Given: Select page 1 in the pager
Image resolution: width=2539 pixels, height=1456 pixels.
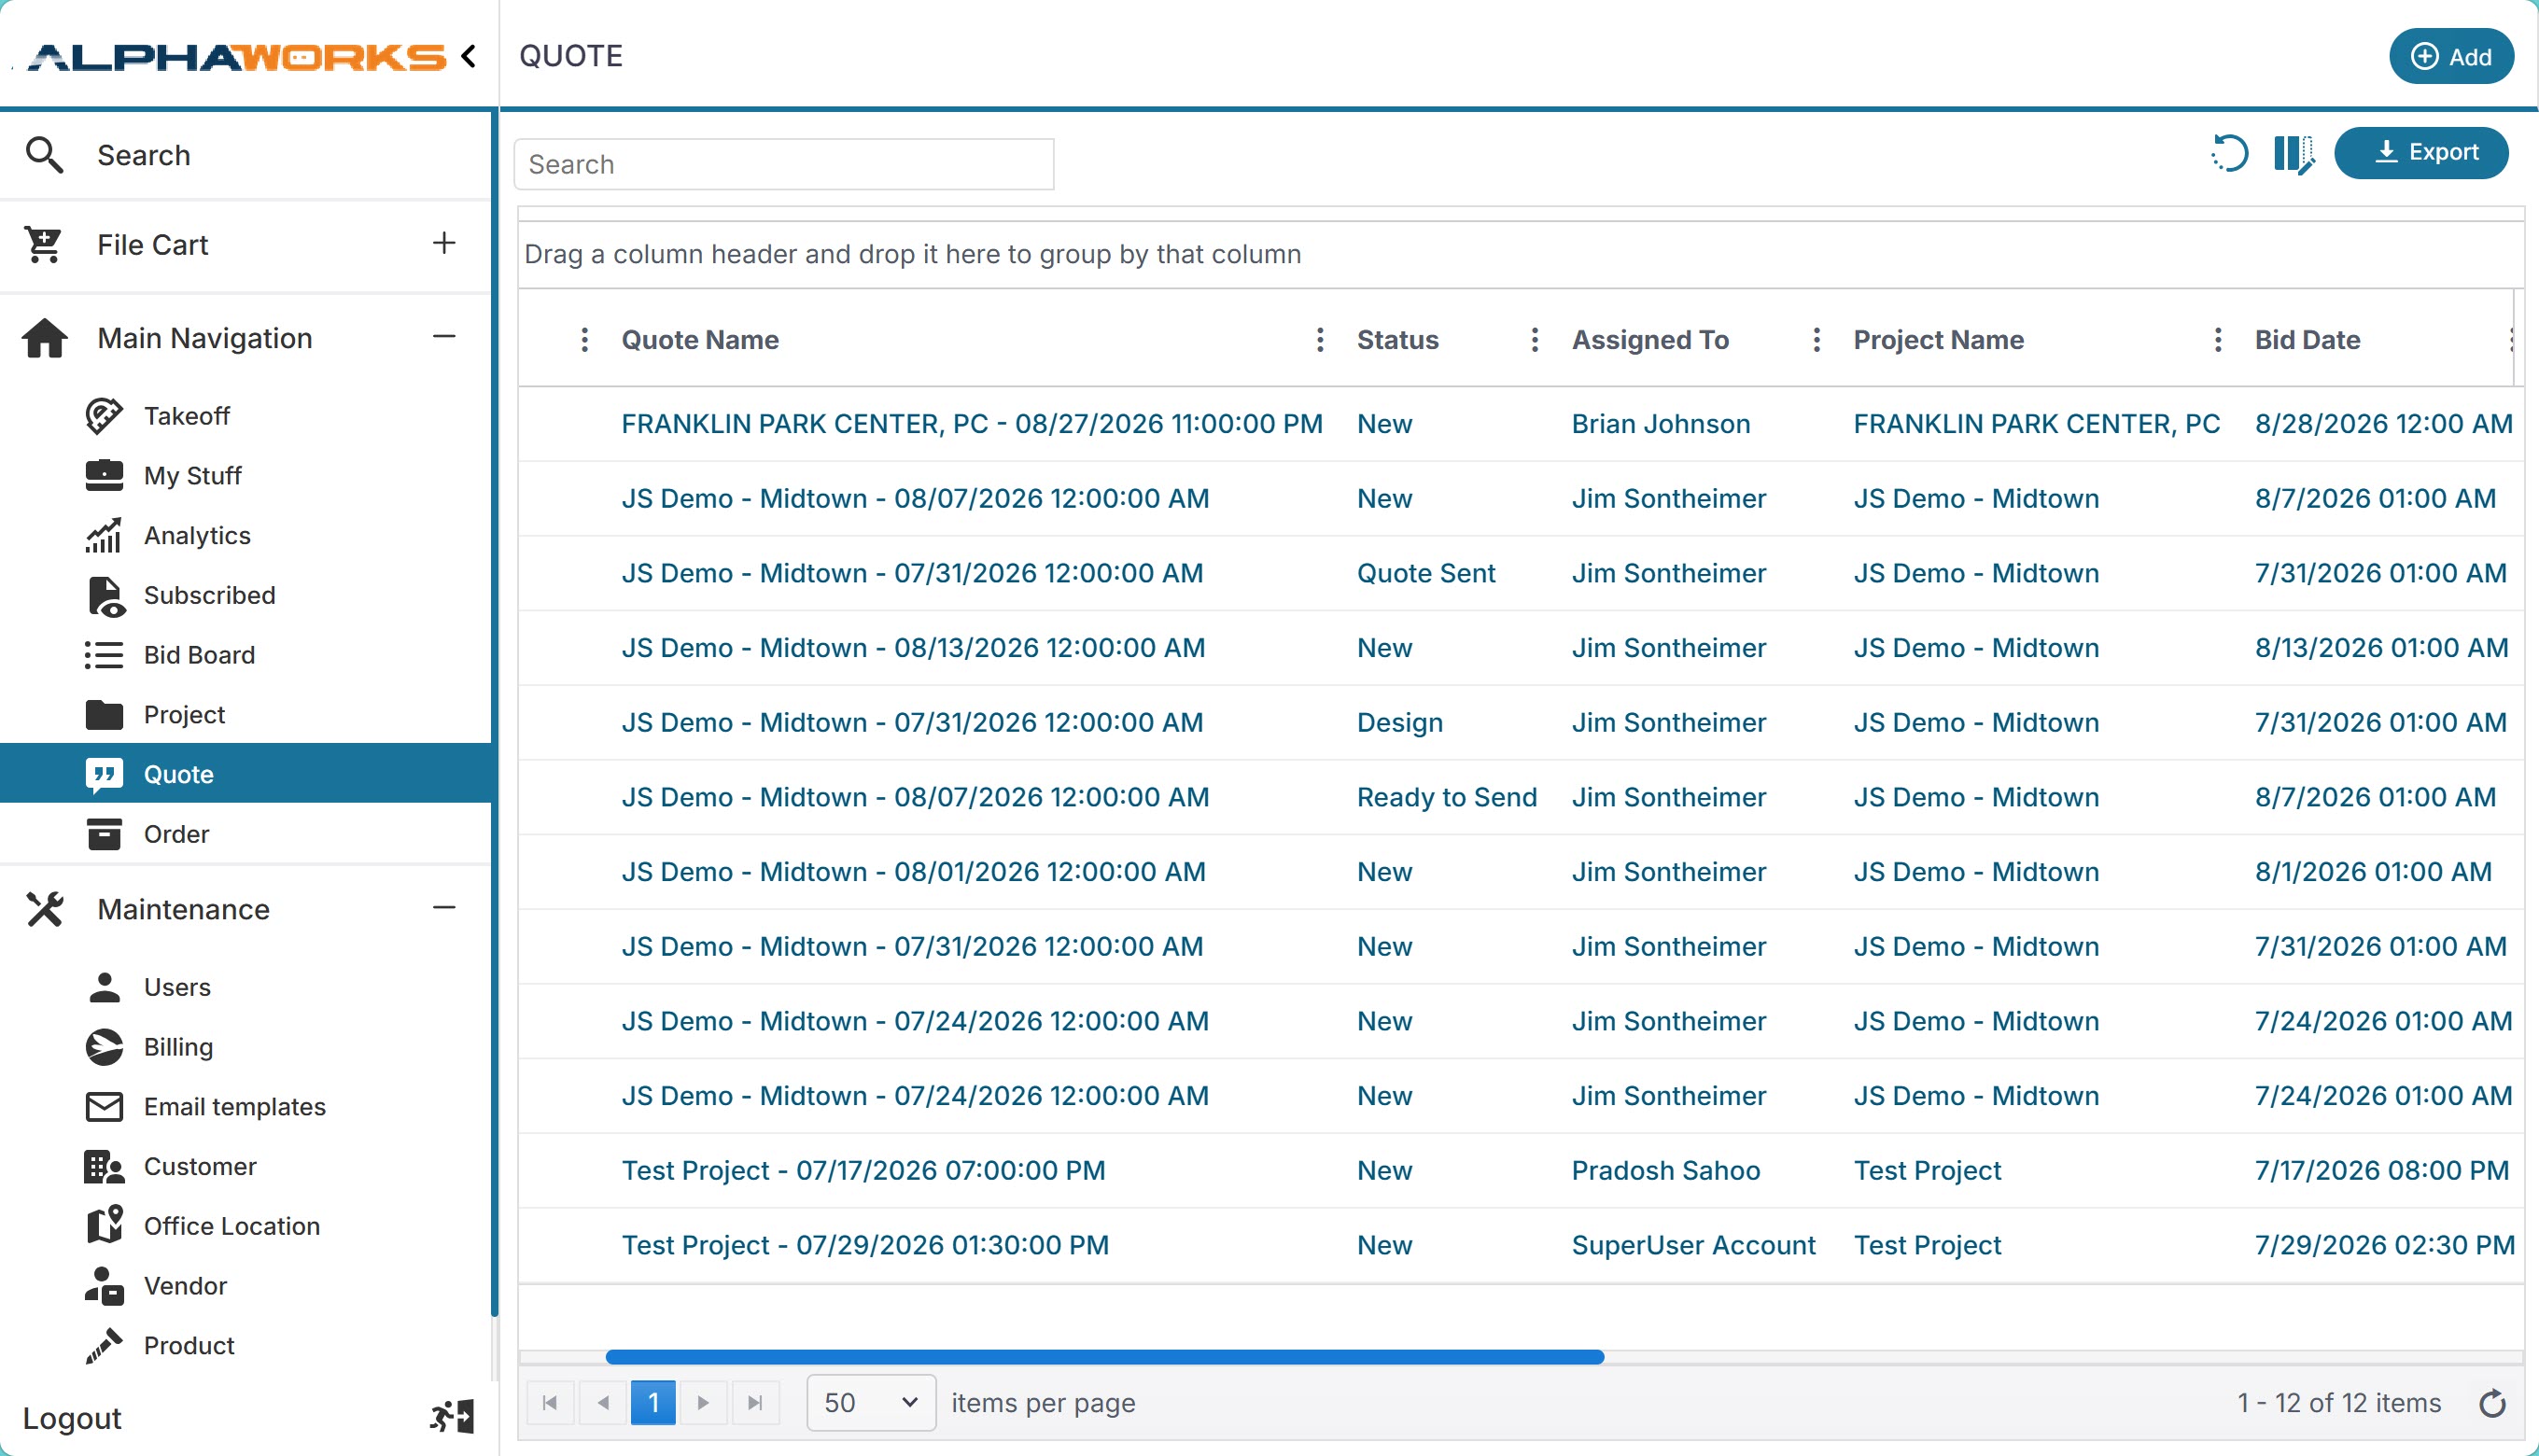Looking at the screenshot, I should [653, 1403].
